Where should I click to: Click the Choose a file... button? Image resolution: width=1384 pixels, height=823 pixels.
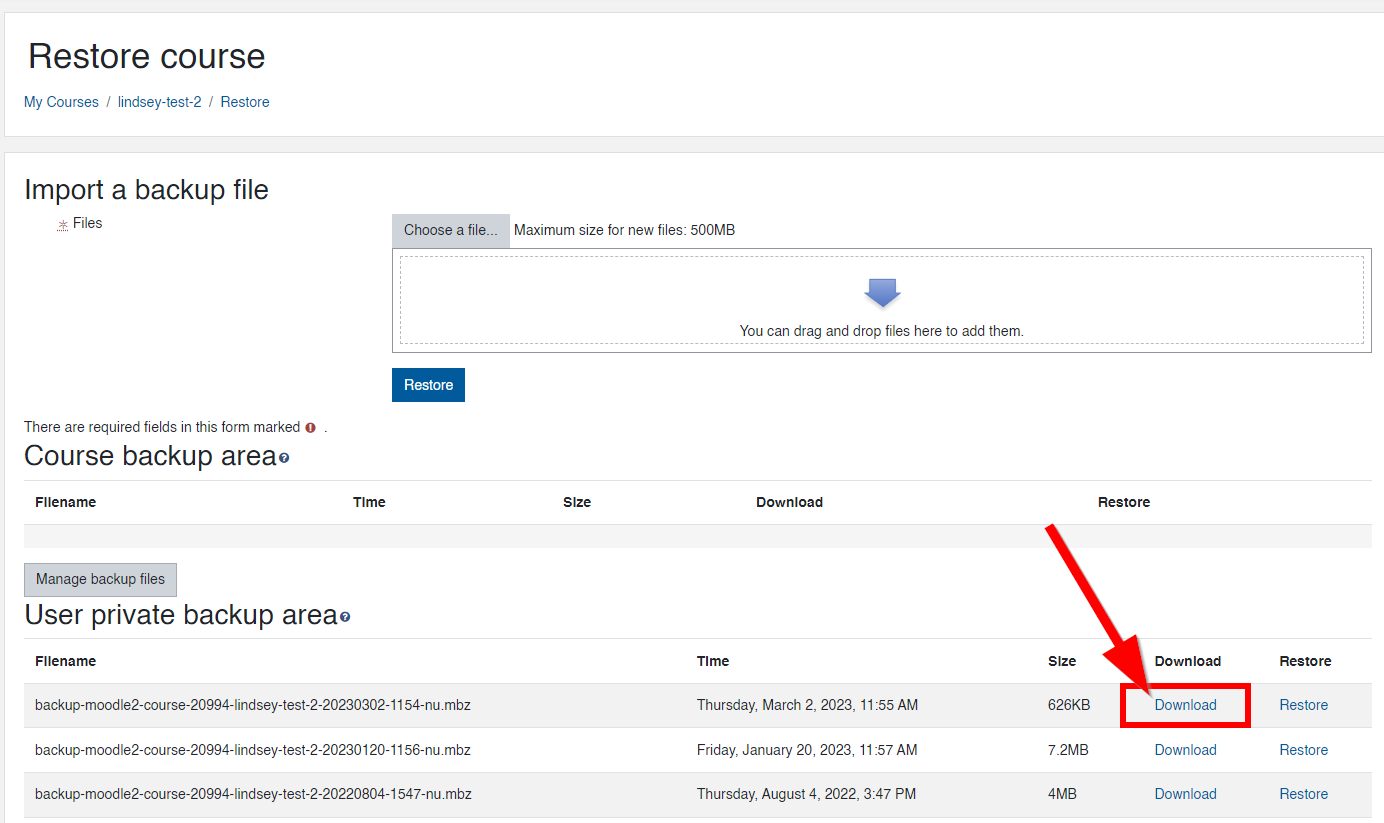pyautogui.click(x=451, y=230)
